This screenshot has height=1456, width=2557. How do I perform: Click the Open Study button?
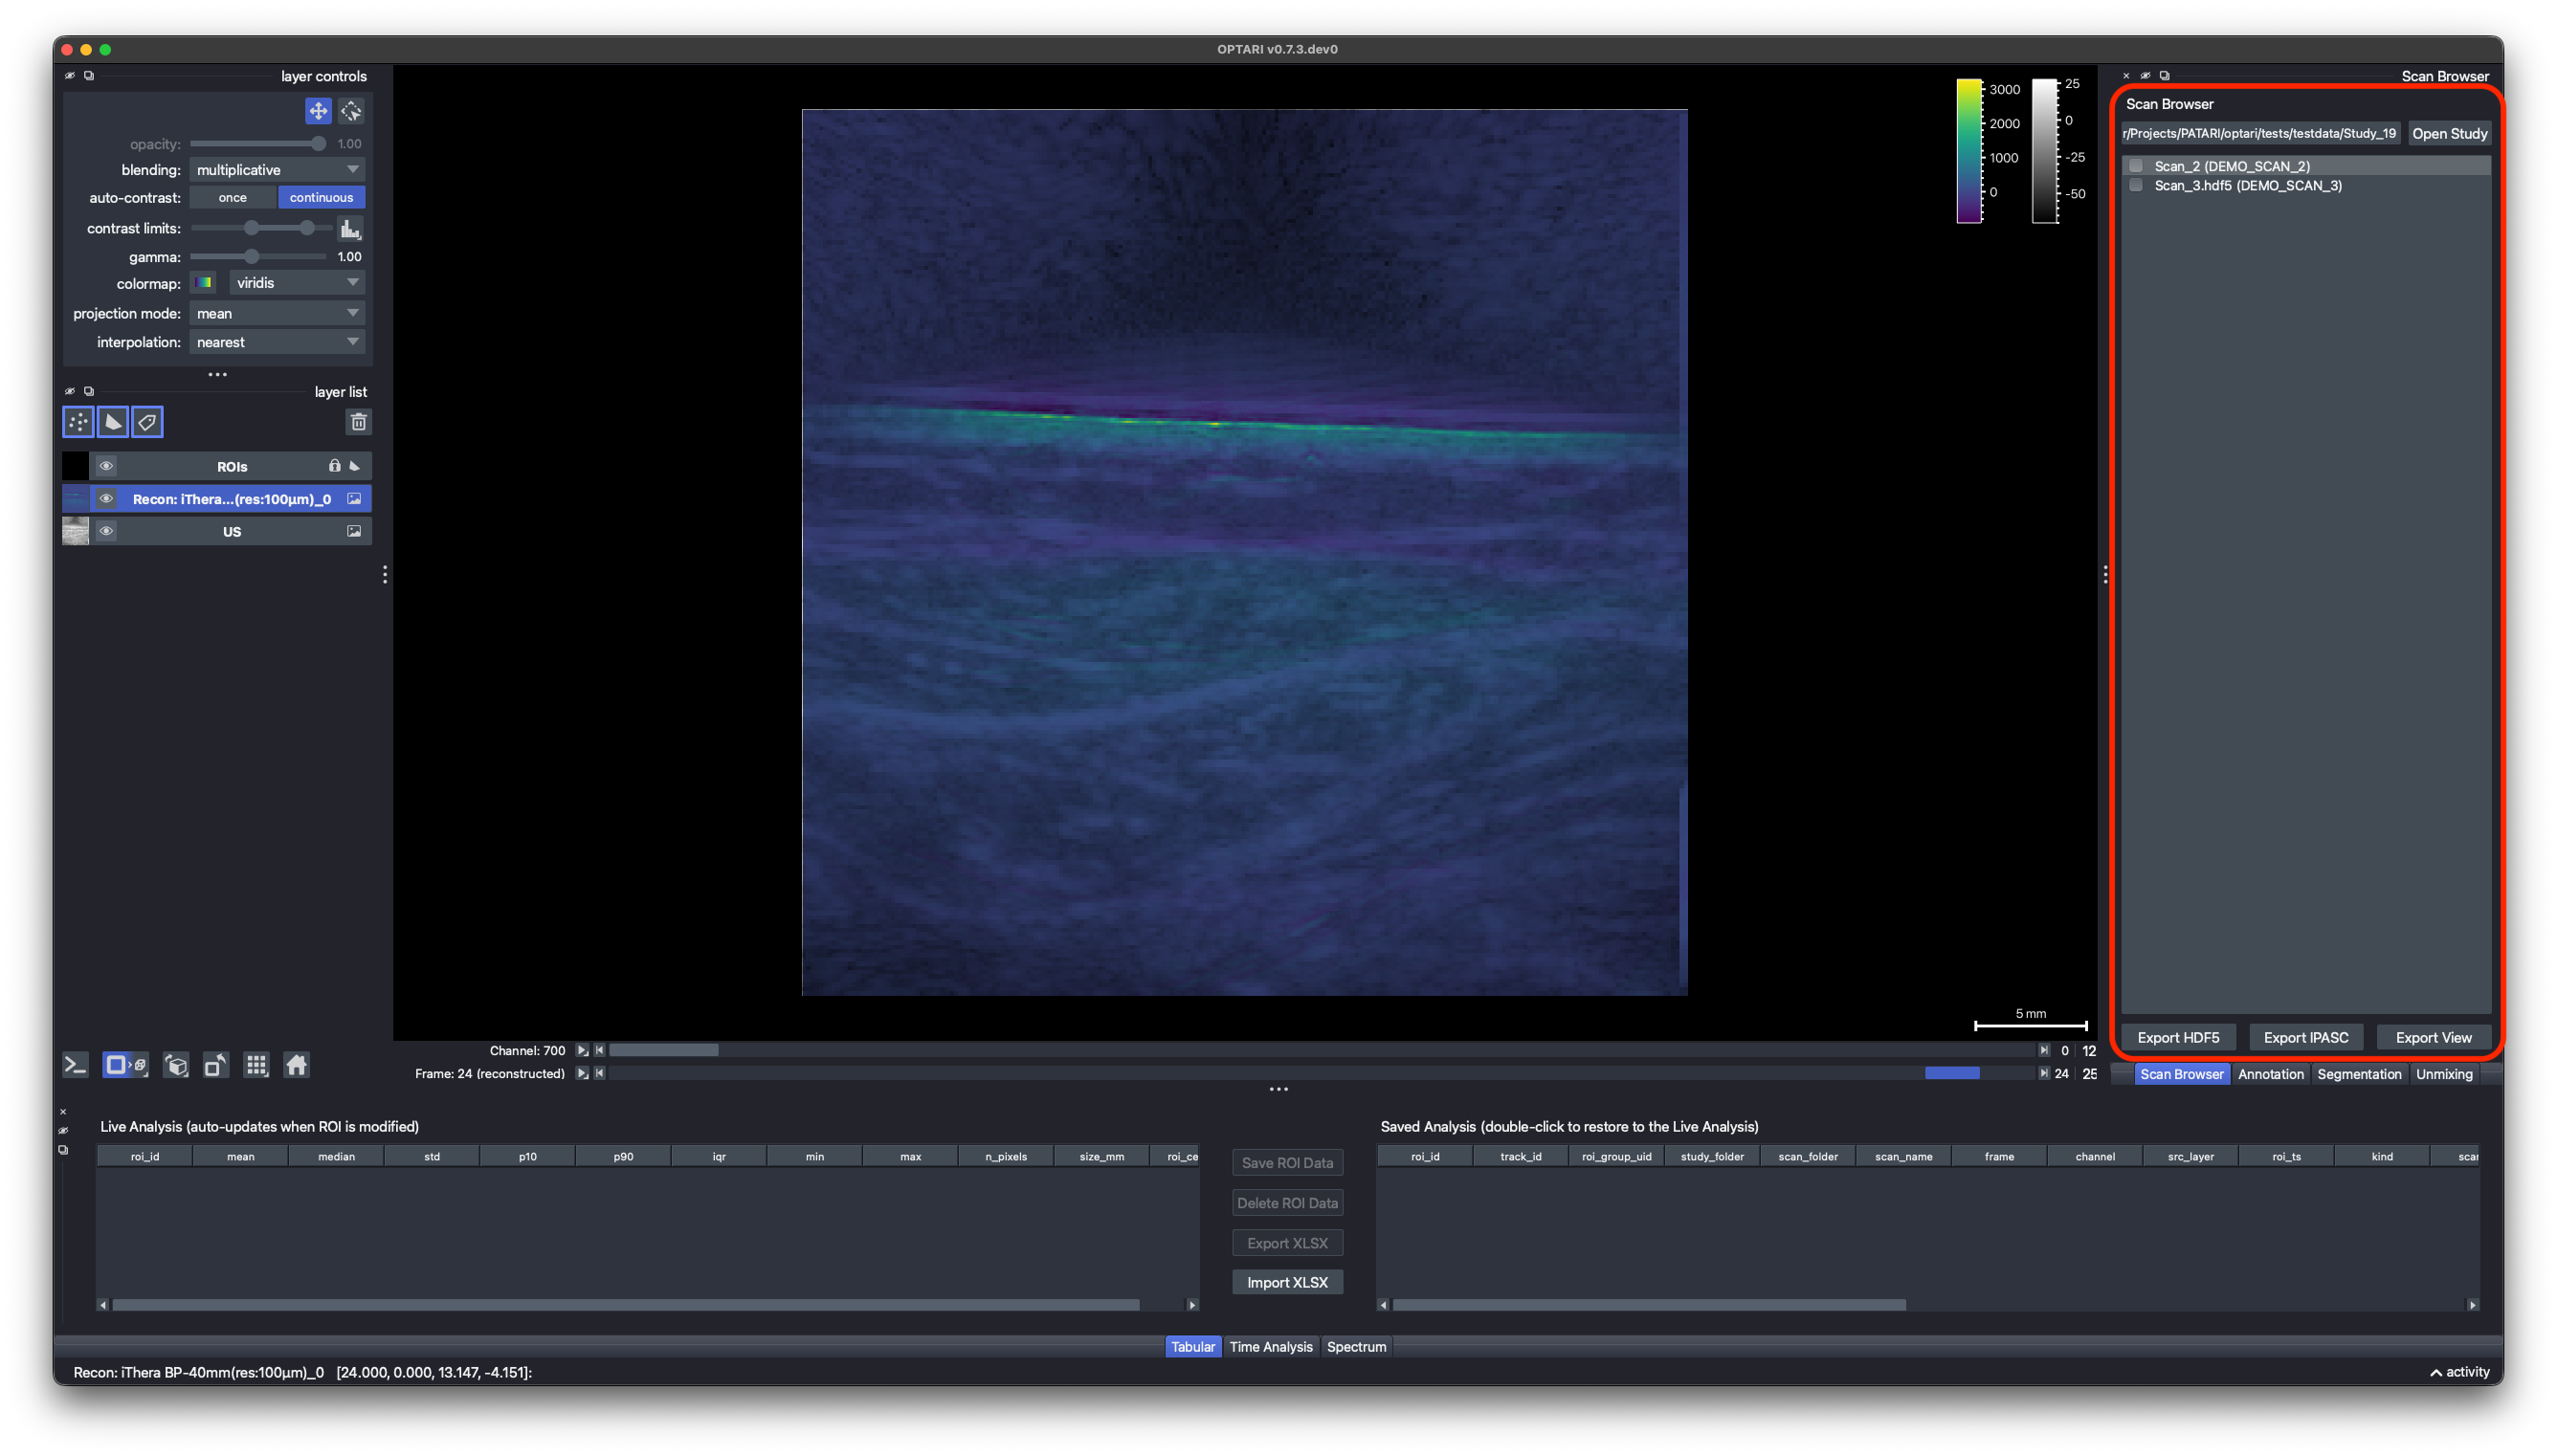[x=2449, y=134]
